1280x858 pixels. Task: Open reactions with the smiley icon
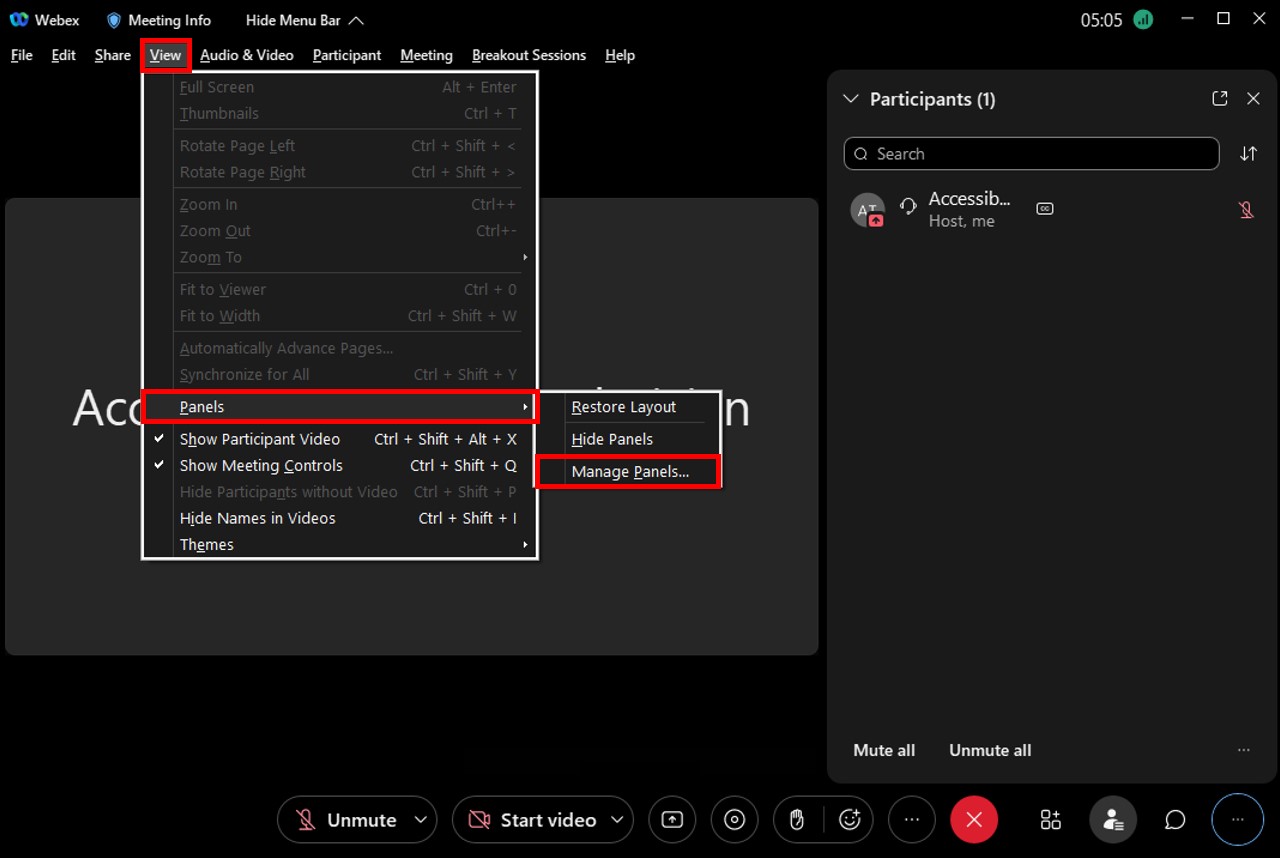850,819
